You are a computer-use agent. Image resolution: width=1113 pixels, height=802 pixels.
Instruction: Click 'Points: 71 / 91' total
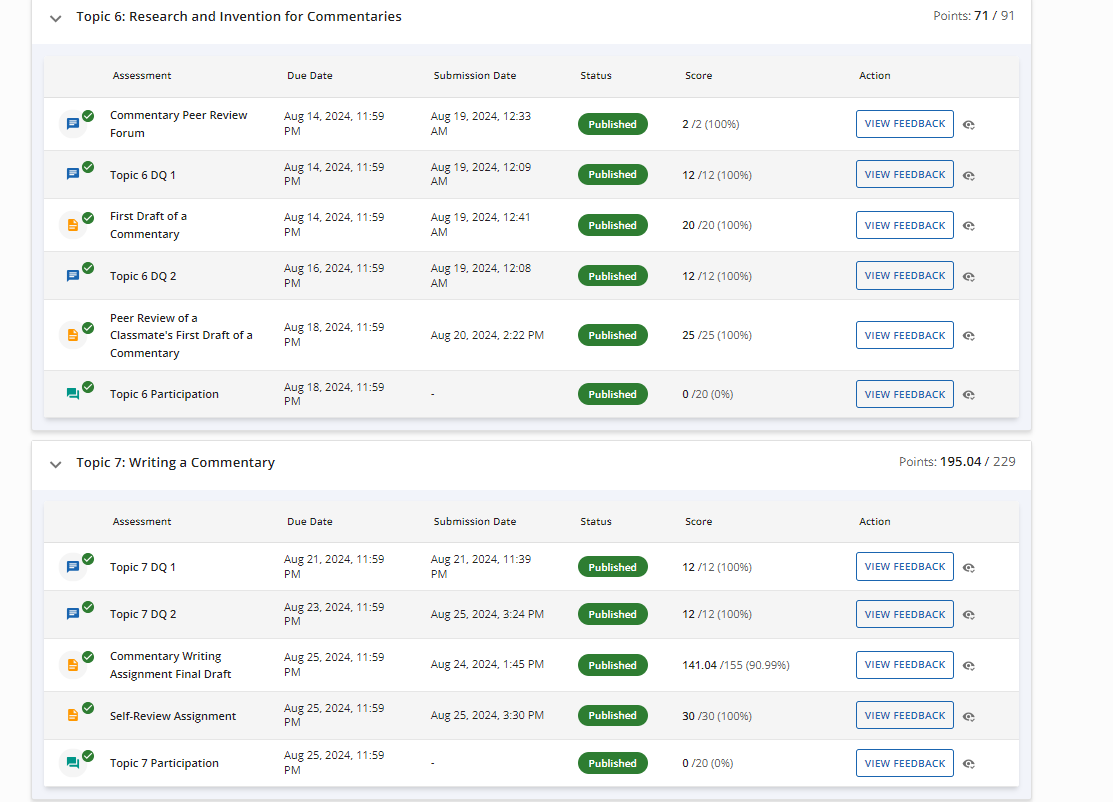[x=973, y=16]
